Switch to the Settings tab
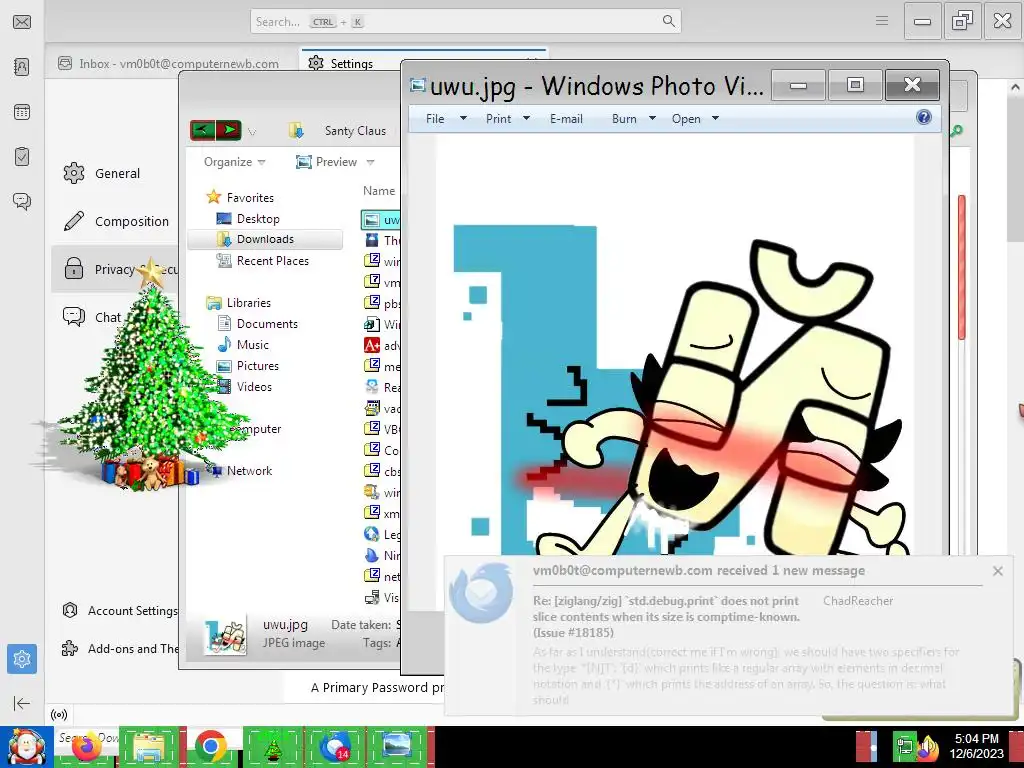1024x768 pixels. pos(351,64)
